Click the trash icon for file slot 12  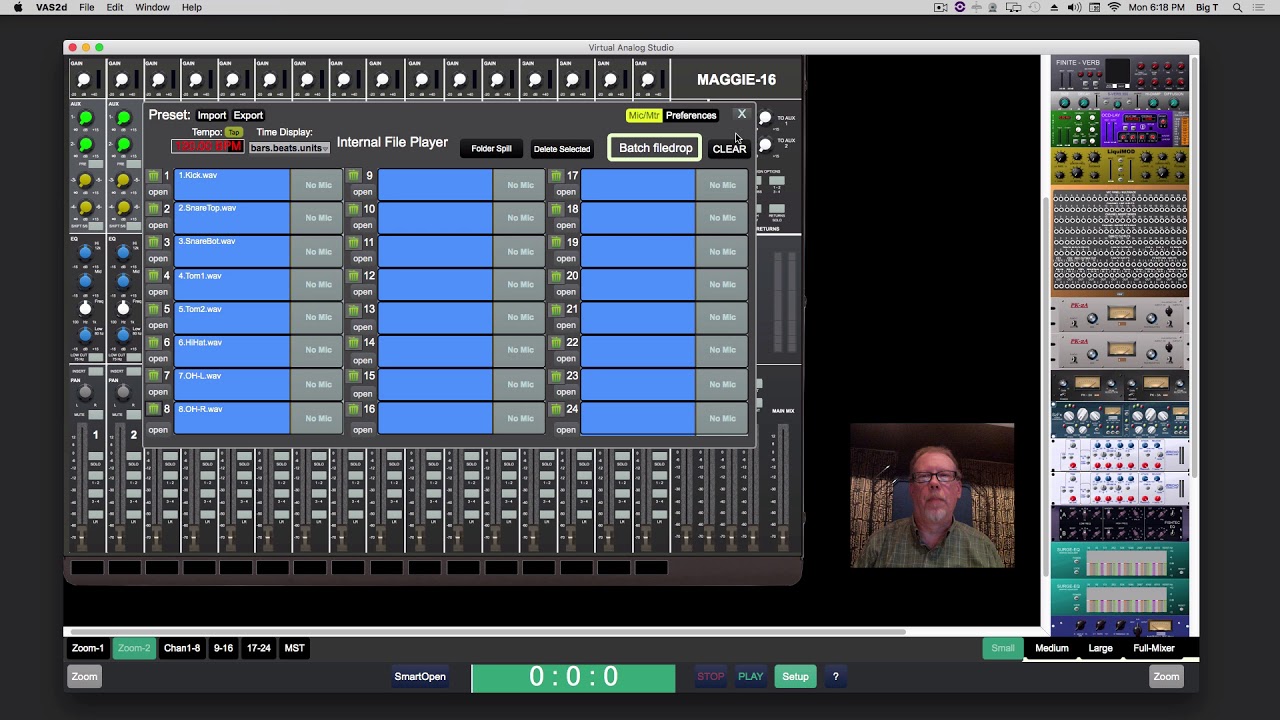353,276
